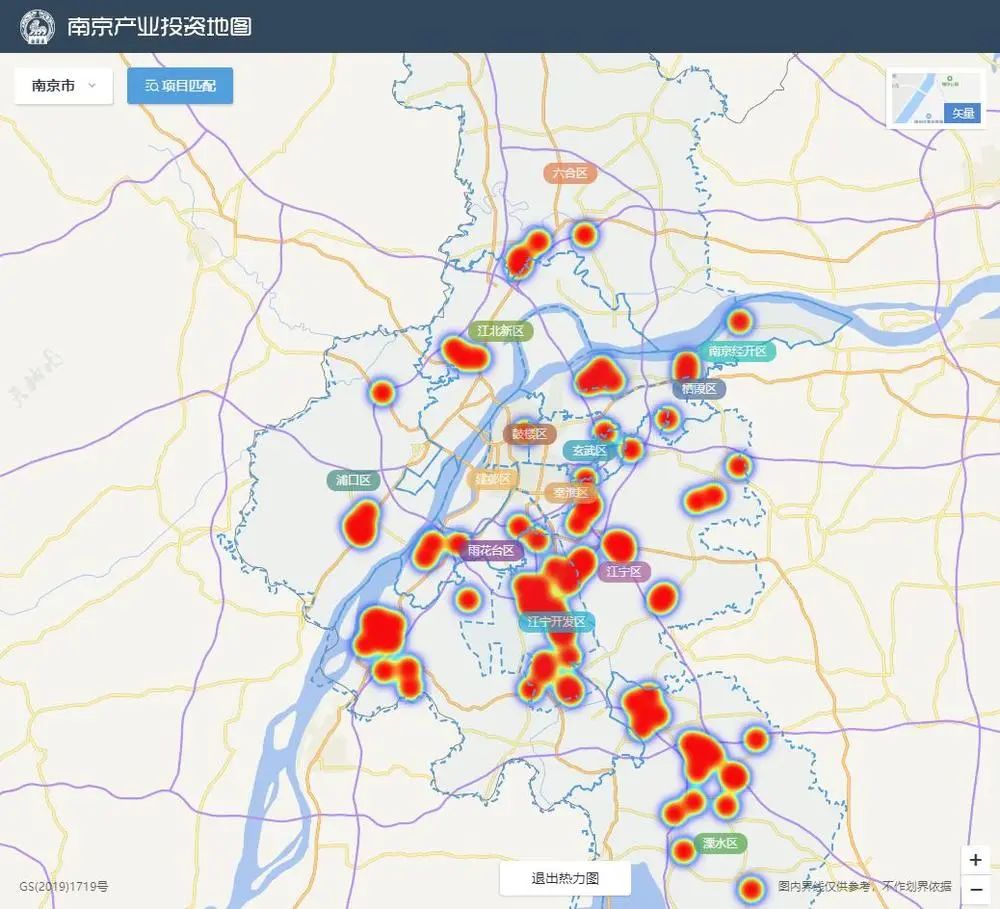The height and width of the screenshot is (909, 1000).
Task: Click the 江宁开发区 zone label
Action: 557,622
